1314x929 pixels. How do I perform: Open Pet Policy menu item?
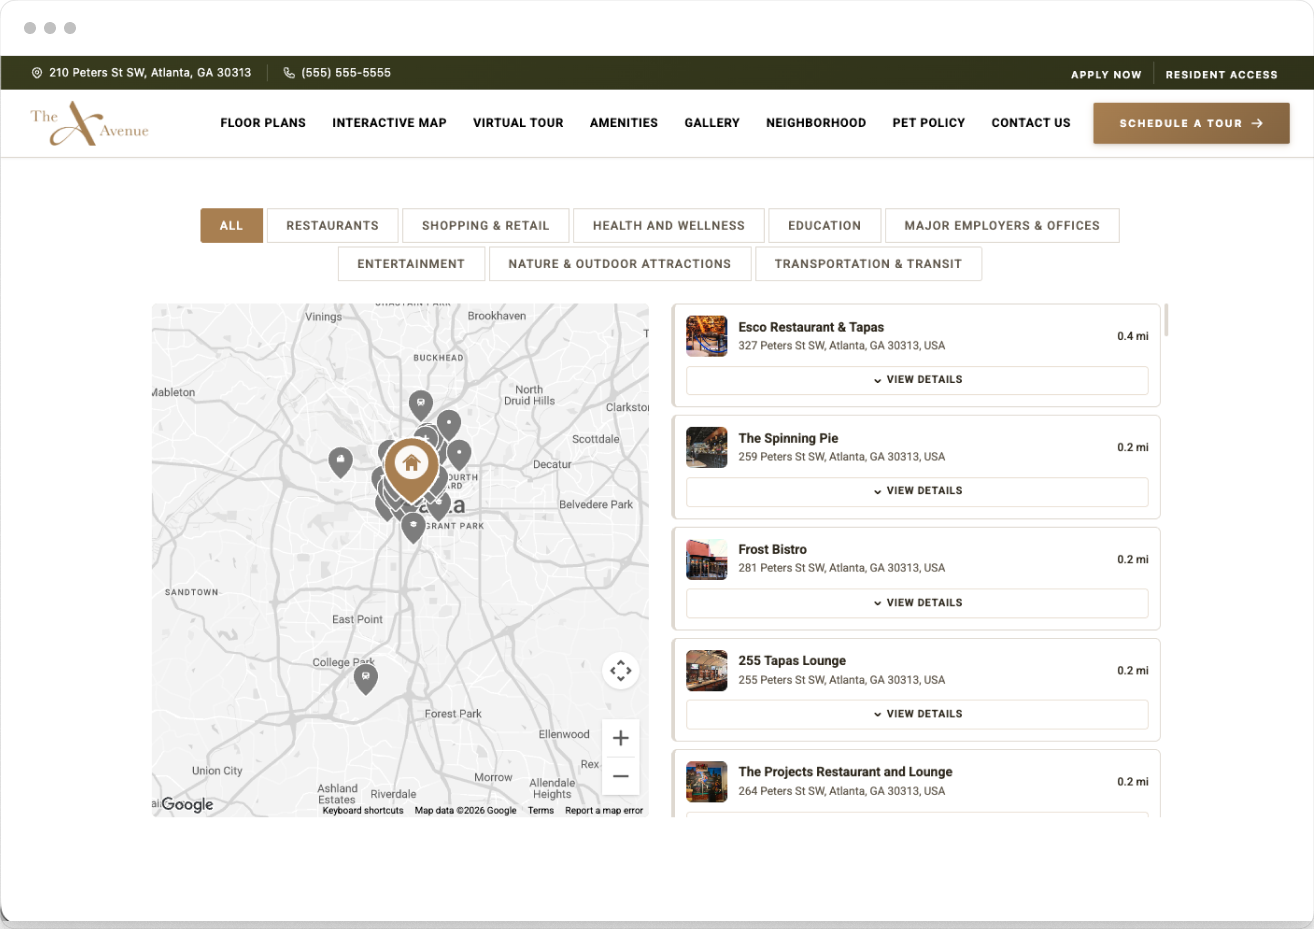tap(929, 123)
